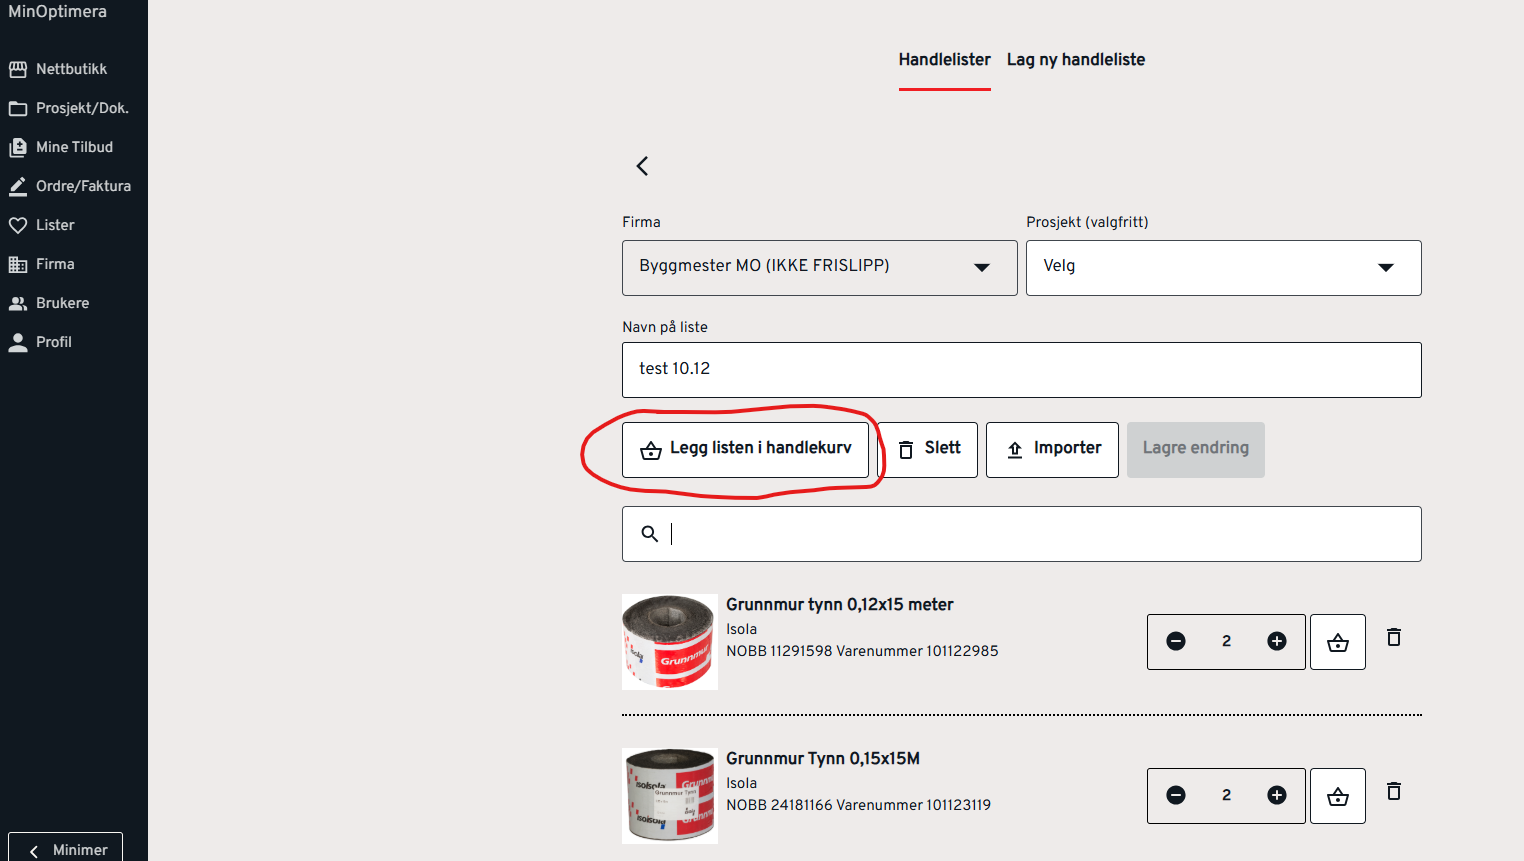This screenshot has height=861, width=1524.
Task: Switch to Lag ny handleliste tab
Action: (1075, 60)
